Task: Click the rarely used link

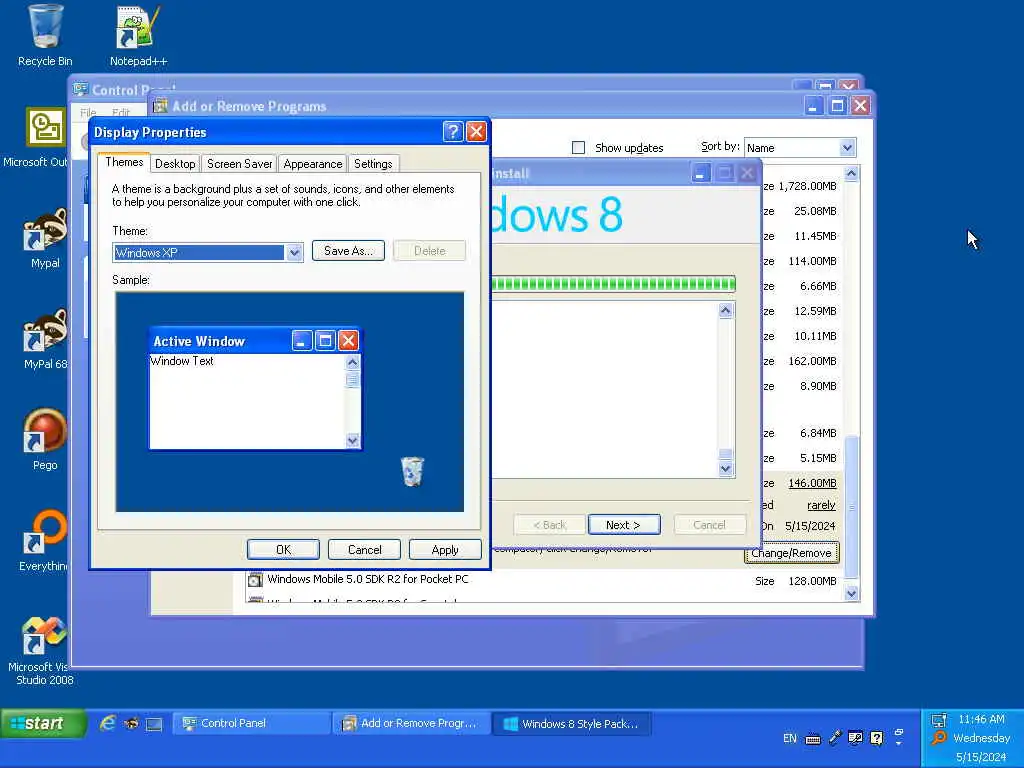Action: [821, 505]
